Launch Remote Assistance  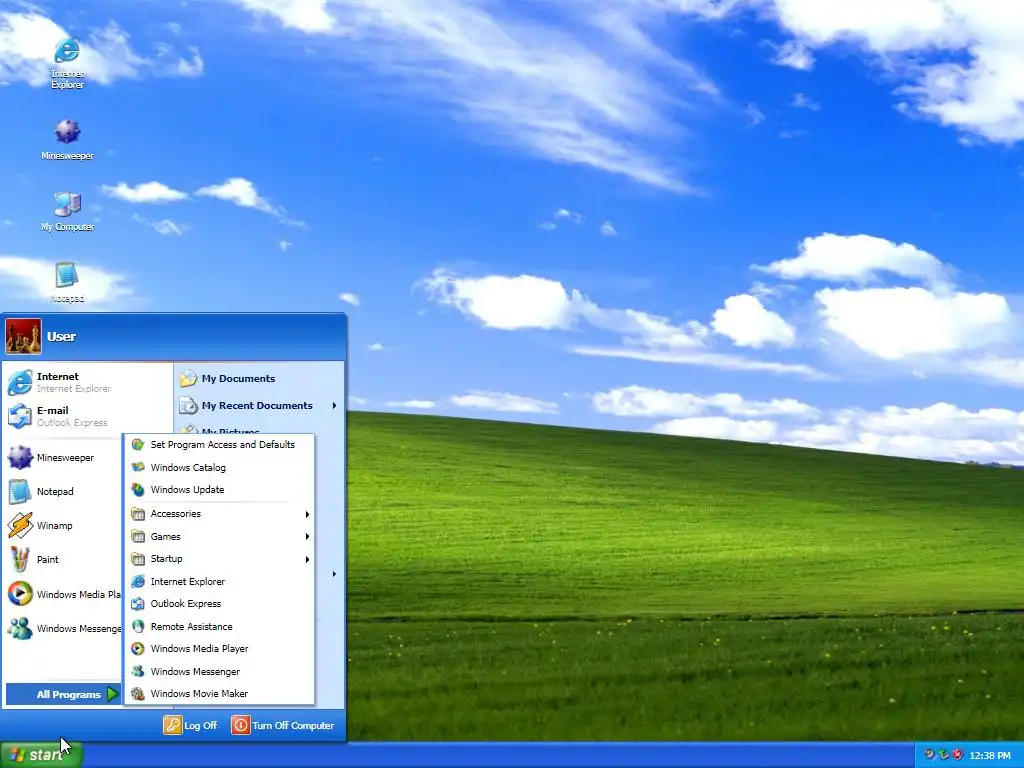[219, 626]
